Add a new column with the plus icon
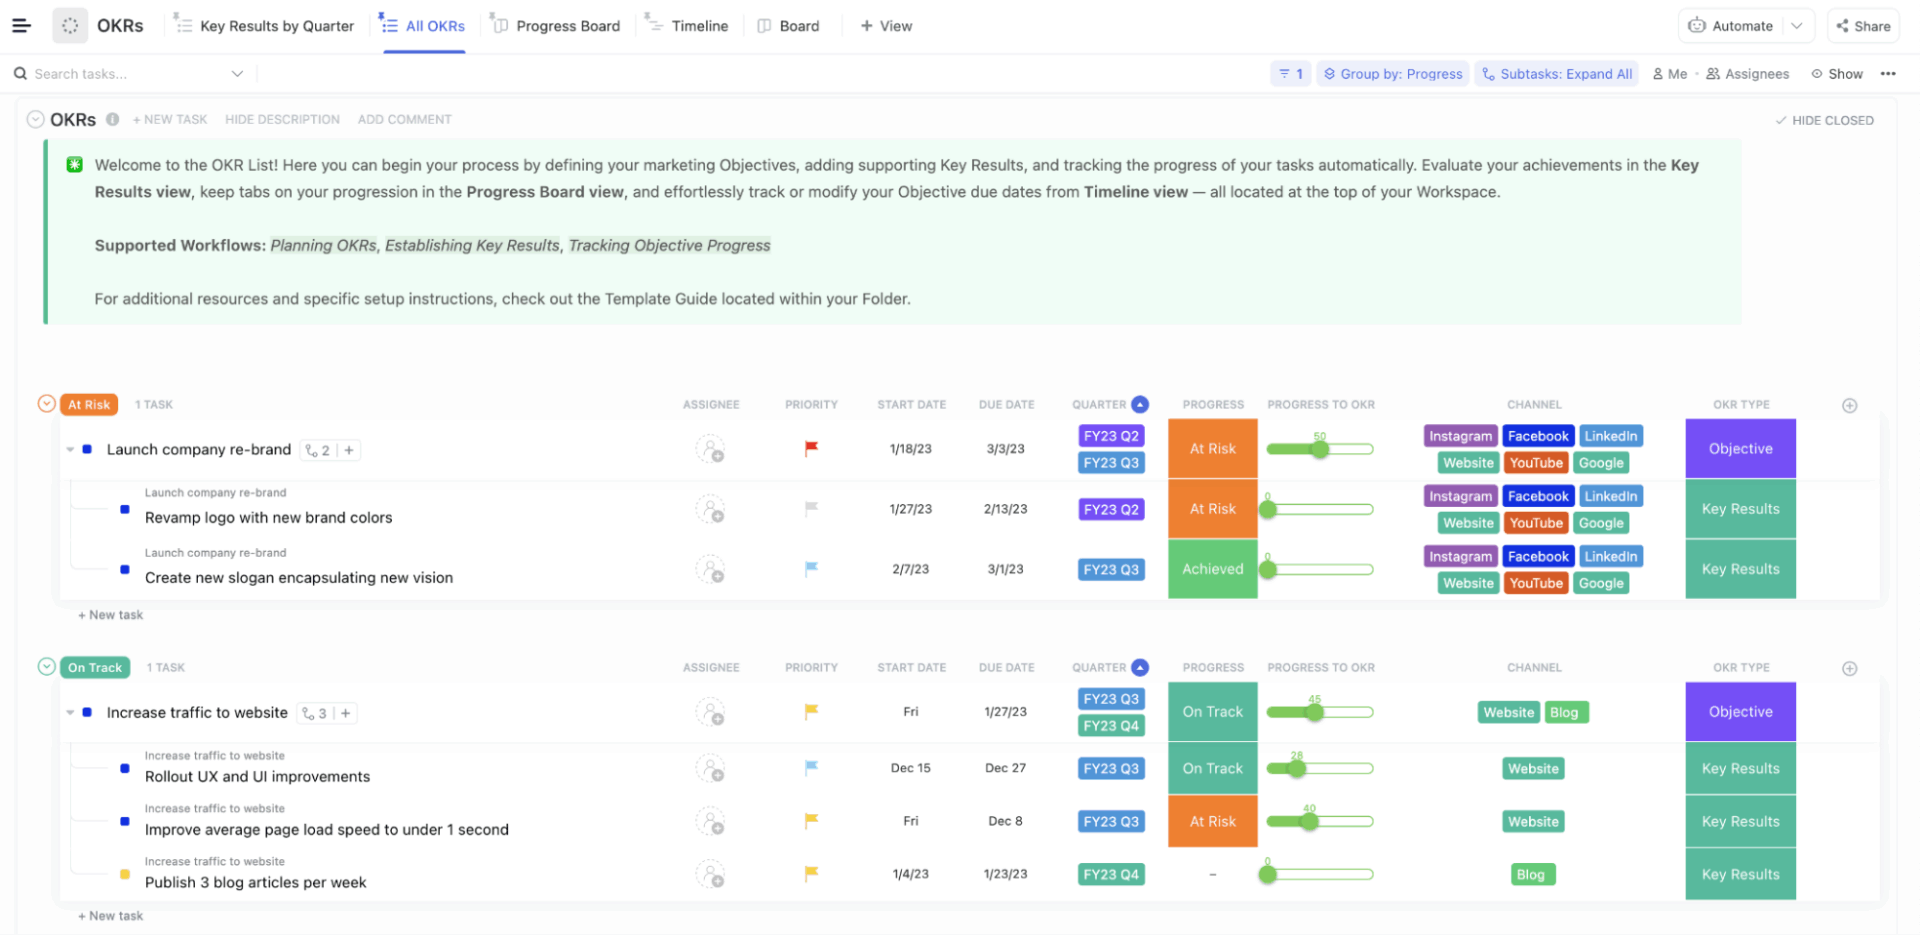This screenshot has height=936, width=1920. coord(1849,405)
